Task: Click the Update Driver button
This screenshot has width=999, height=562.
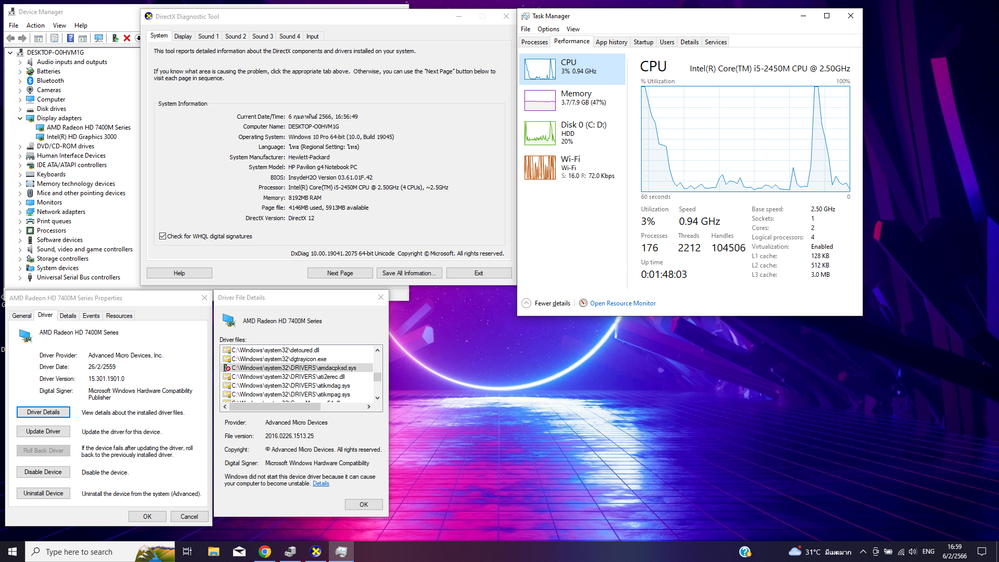Action: [43, 432]
